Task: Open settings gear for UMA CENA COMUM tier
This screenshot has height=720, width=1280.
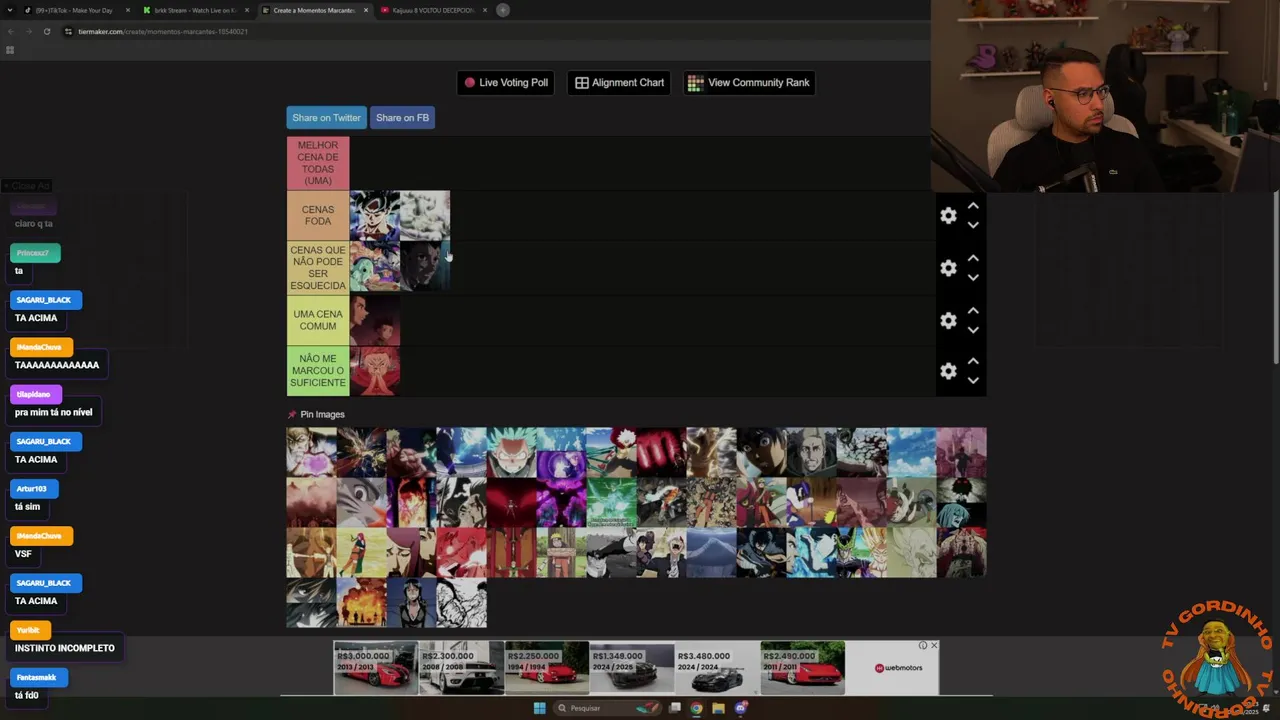Action: pos(948,320)
